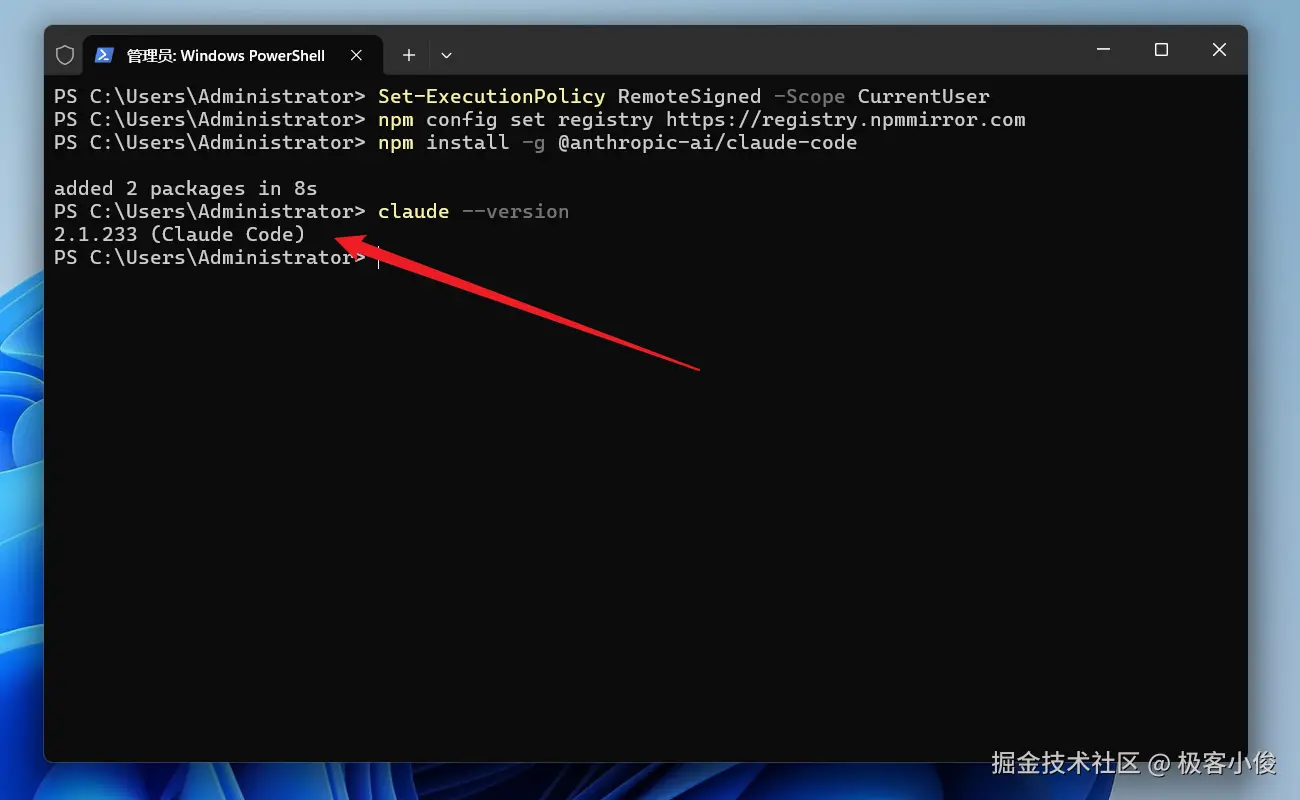Click the -g flag in the install command
Image resolution: width=1300 pixels, height=800 pixels.
pos(533,143)
